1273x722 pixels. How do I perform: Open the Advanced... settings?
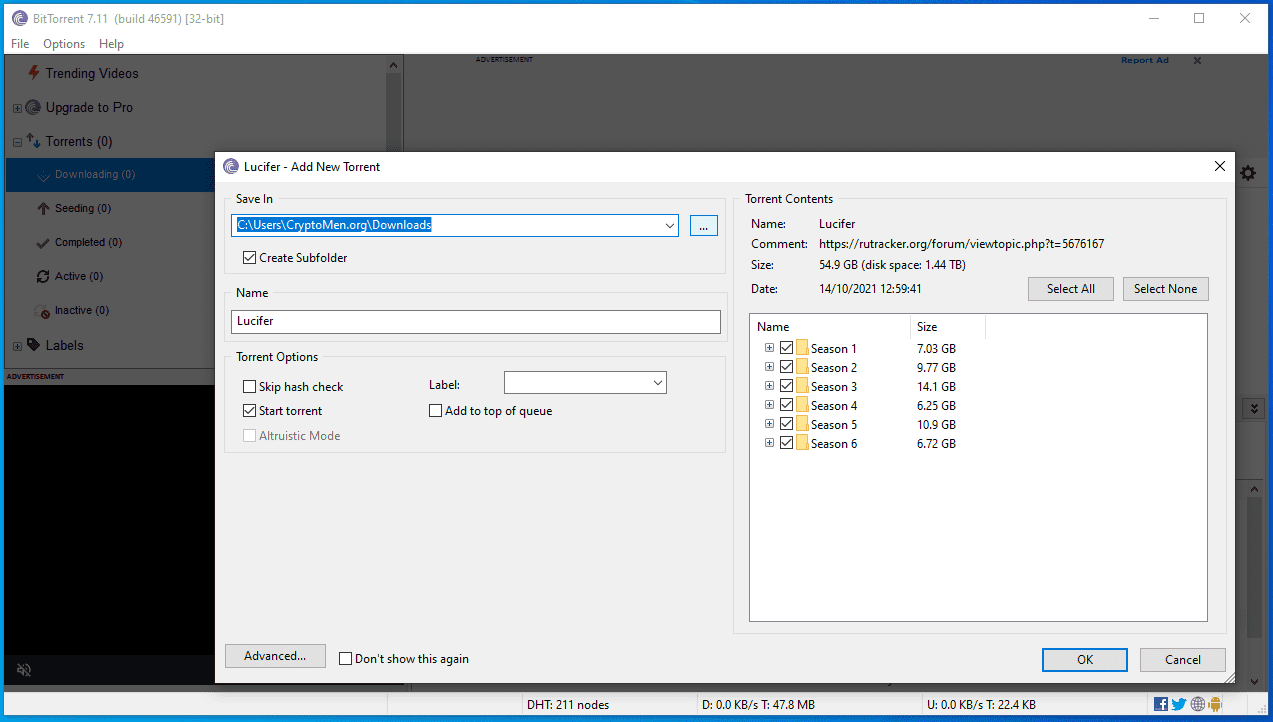coord(275,656)
